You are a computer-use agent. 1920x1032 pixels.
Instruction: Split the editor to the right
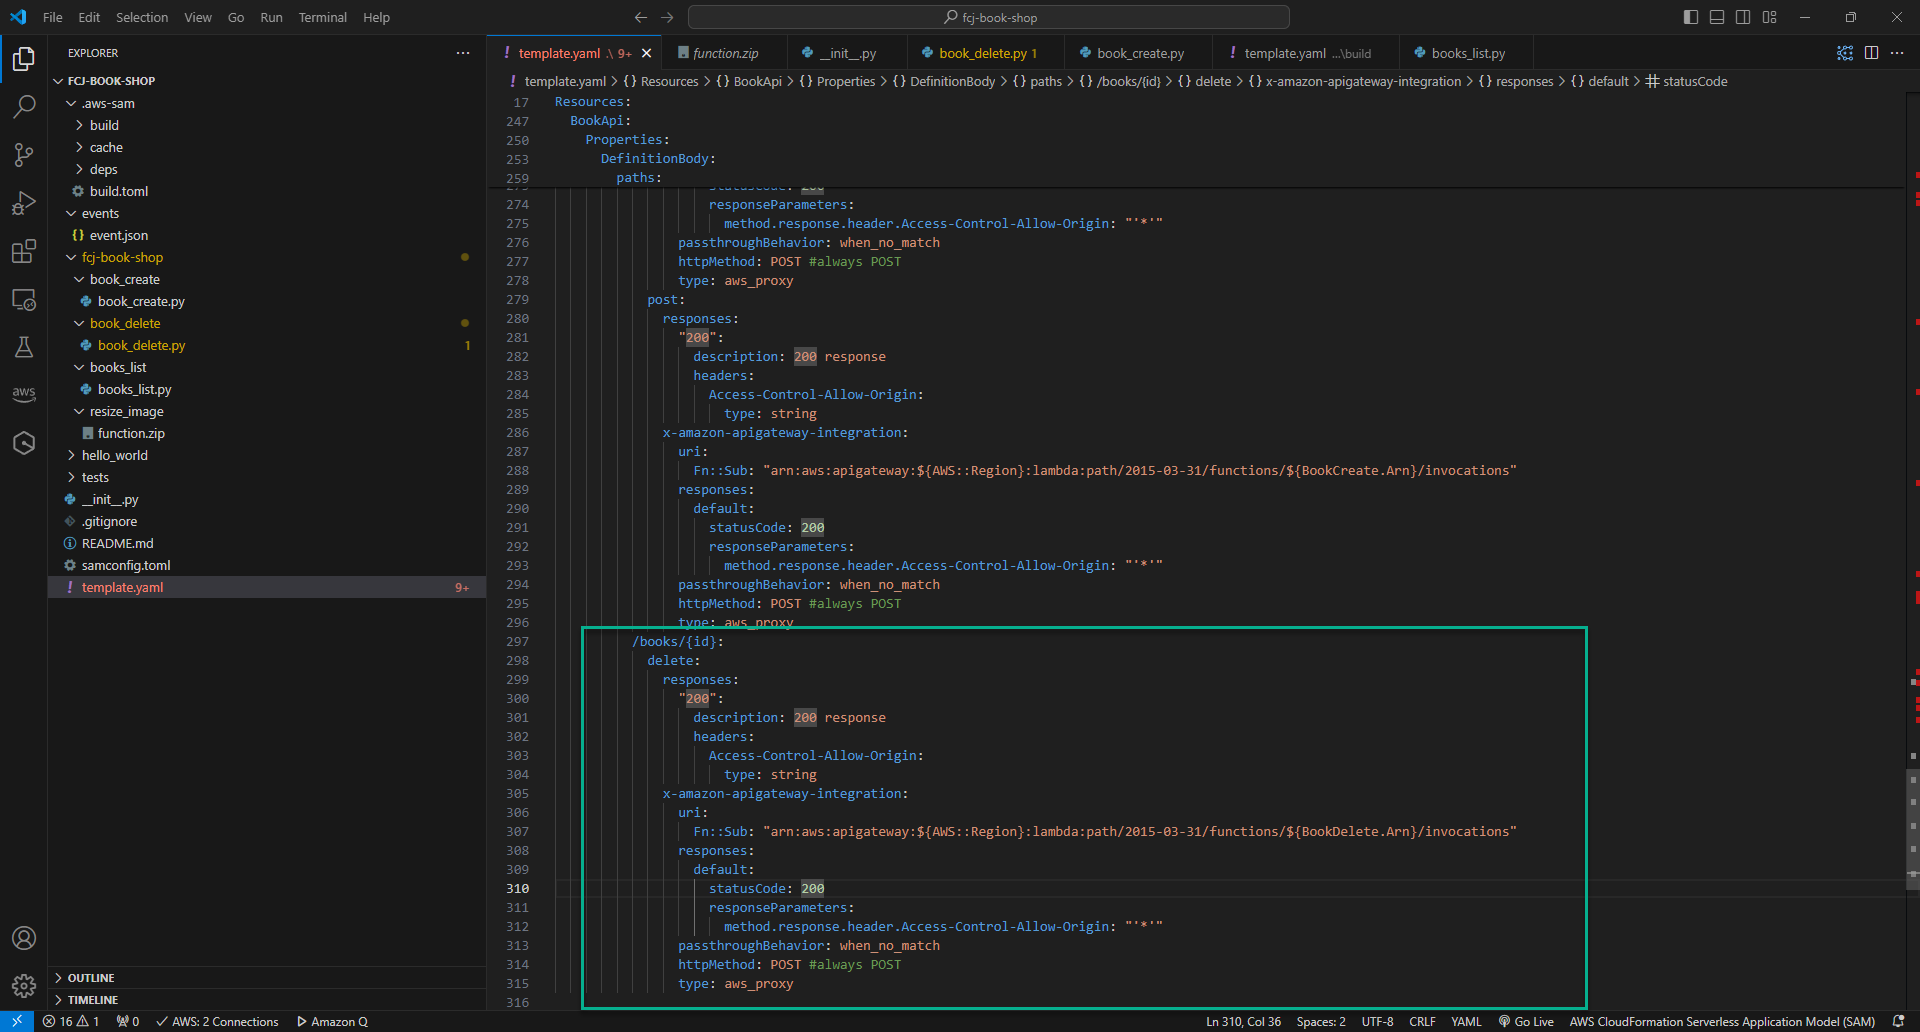tap(1871, 53)
